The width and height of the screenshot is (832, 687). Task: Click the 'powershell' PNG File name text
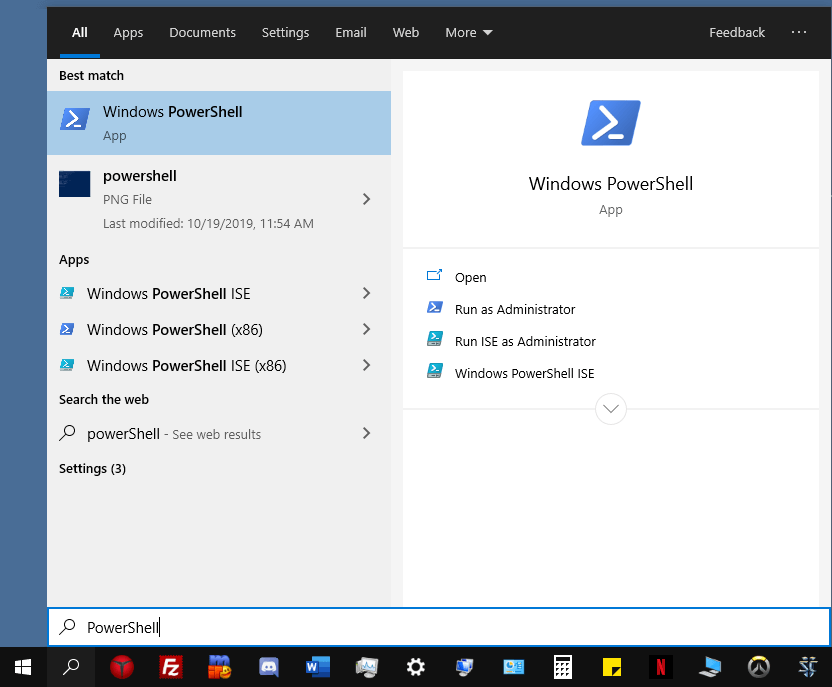[140, 176]
